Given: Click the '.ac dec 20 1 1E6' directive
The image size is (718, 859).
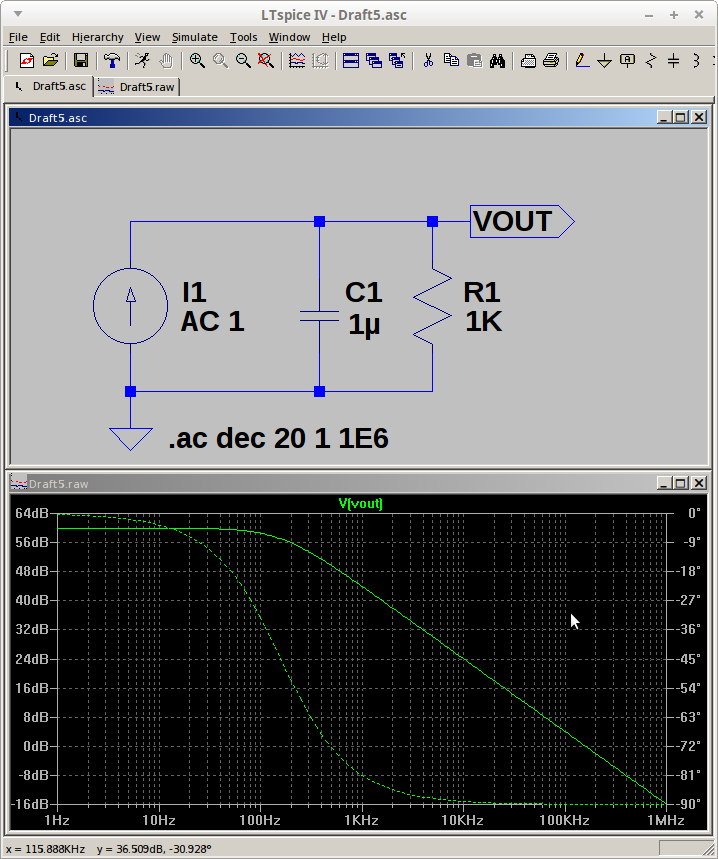Looking at the screenshot, I should pos(278,438).
